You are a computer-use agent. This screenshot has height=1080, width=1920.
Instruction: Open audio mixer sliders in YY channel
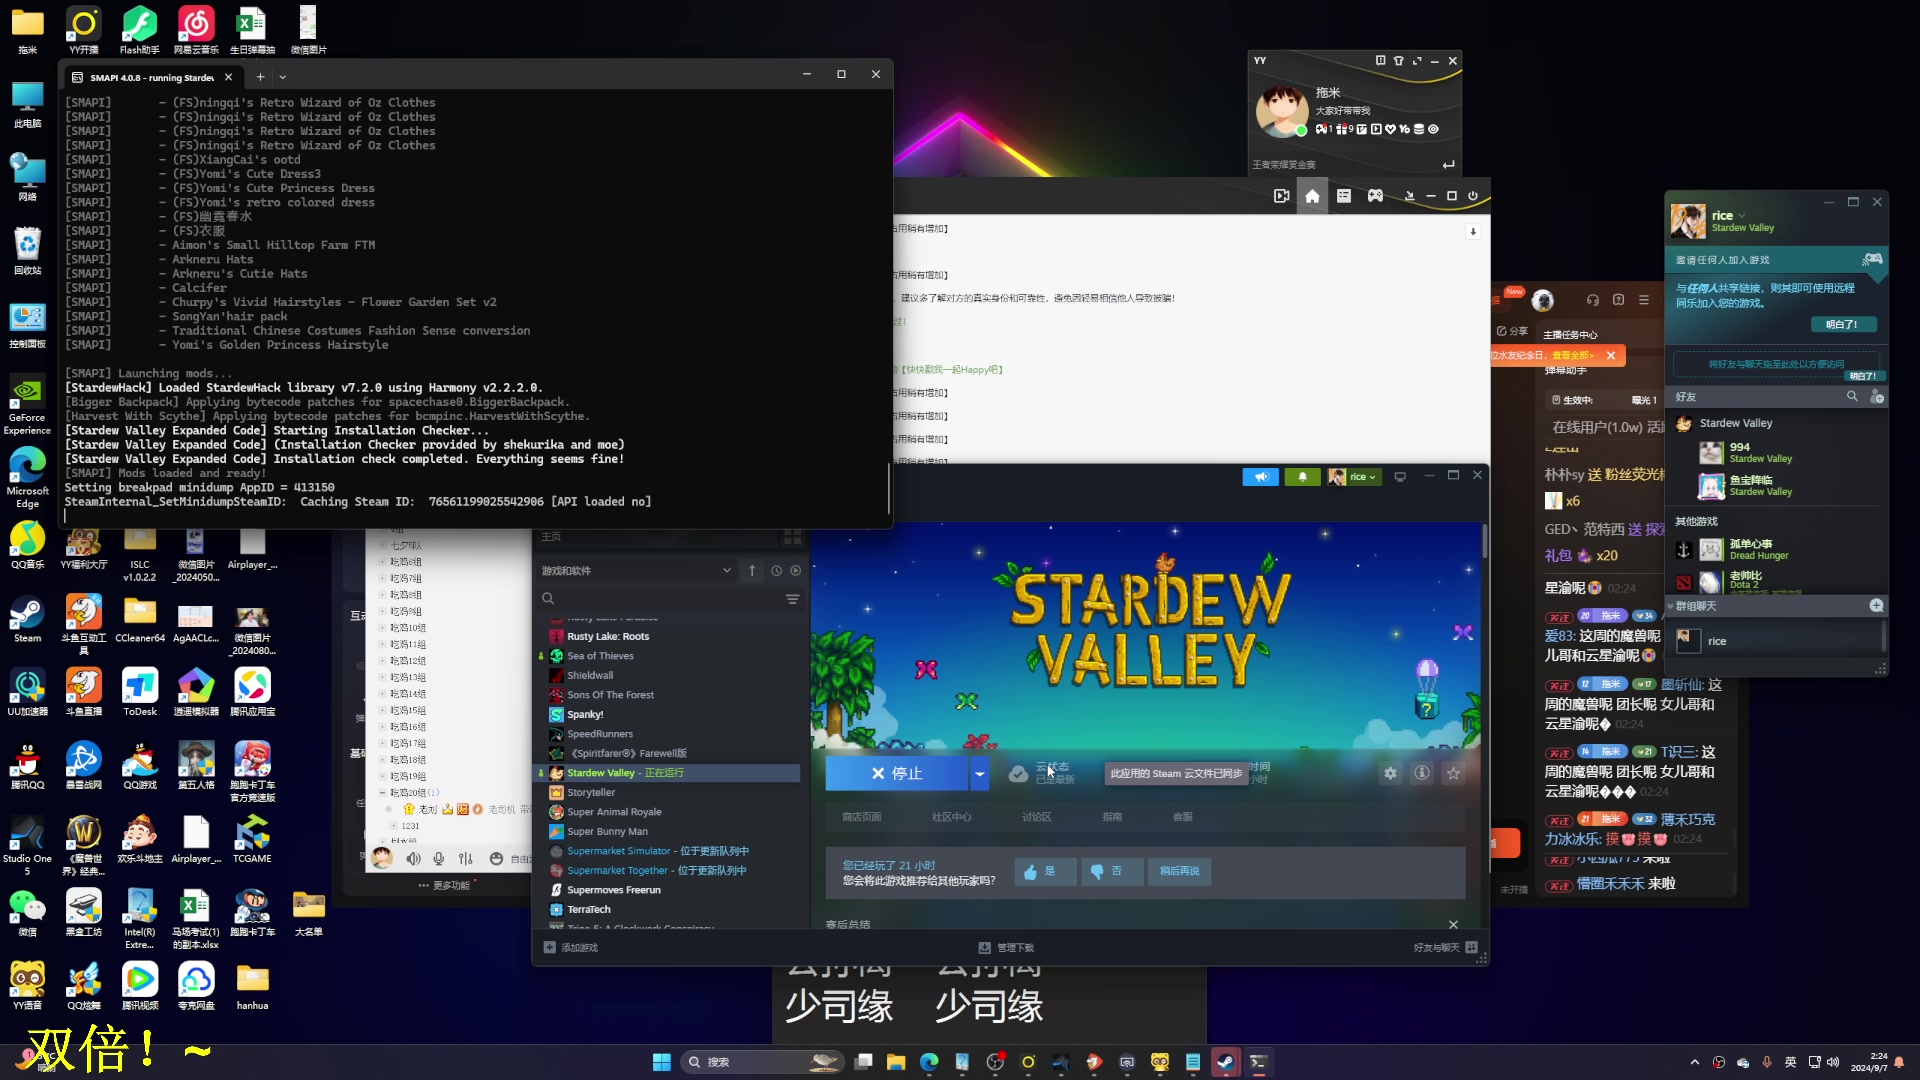466,859
